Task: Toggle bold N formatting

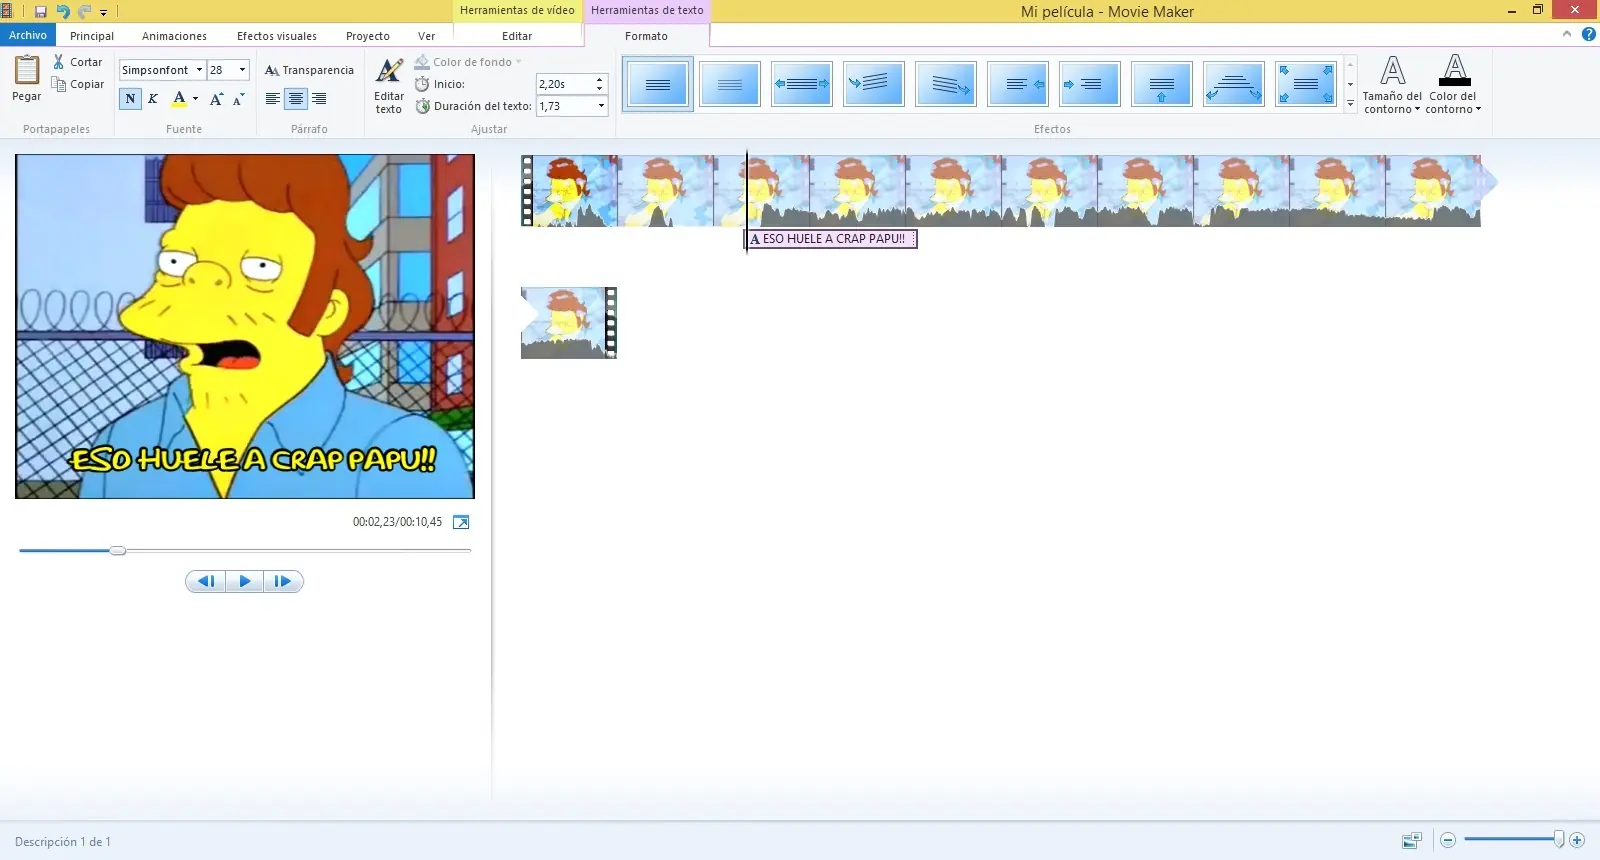Action: tap(130, 98)
